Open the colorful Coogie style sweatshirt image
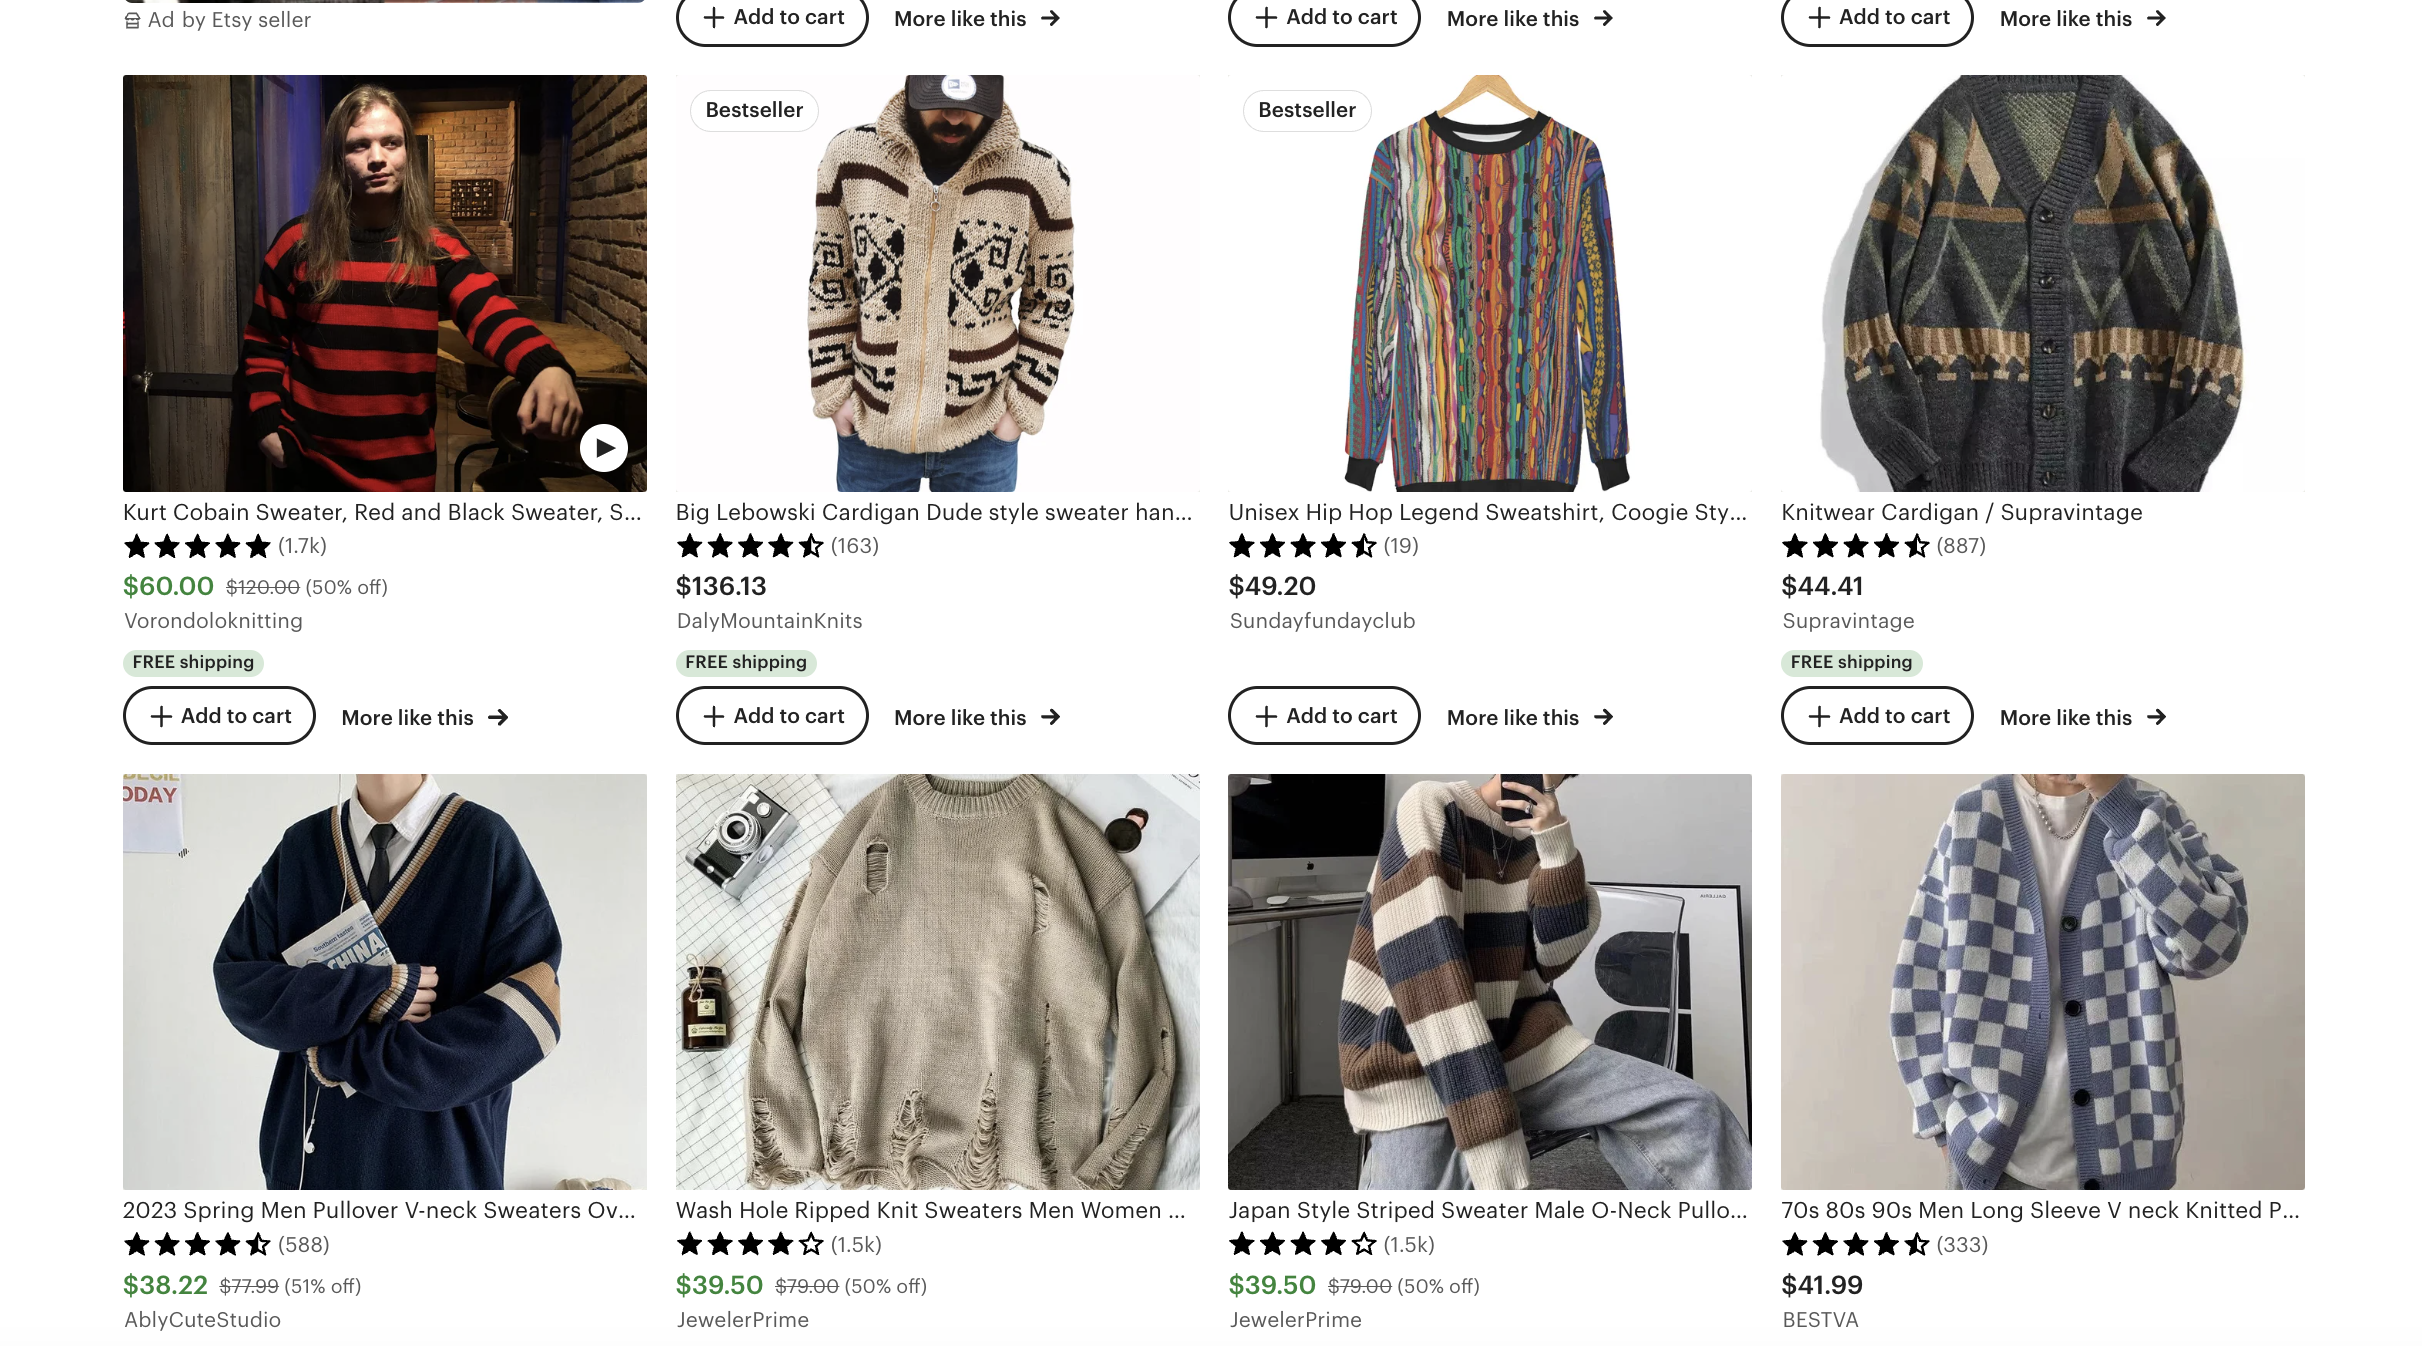Viewport: 2422px width, 1346px height. pos(1490,283)
